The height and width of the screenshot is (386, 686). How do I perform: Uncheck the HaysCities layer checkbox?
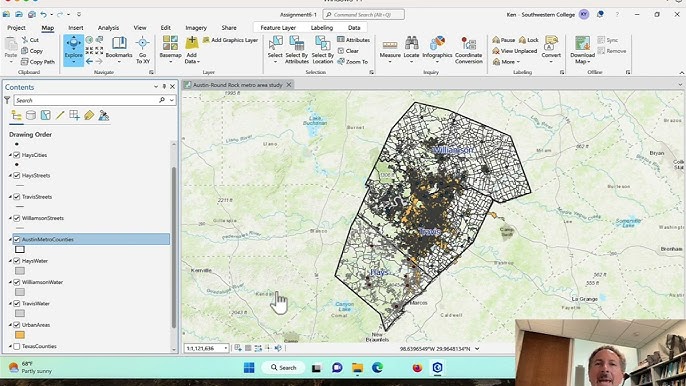(17, 155)
